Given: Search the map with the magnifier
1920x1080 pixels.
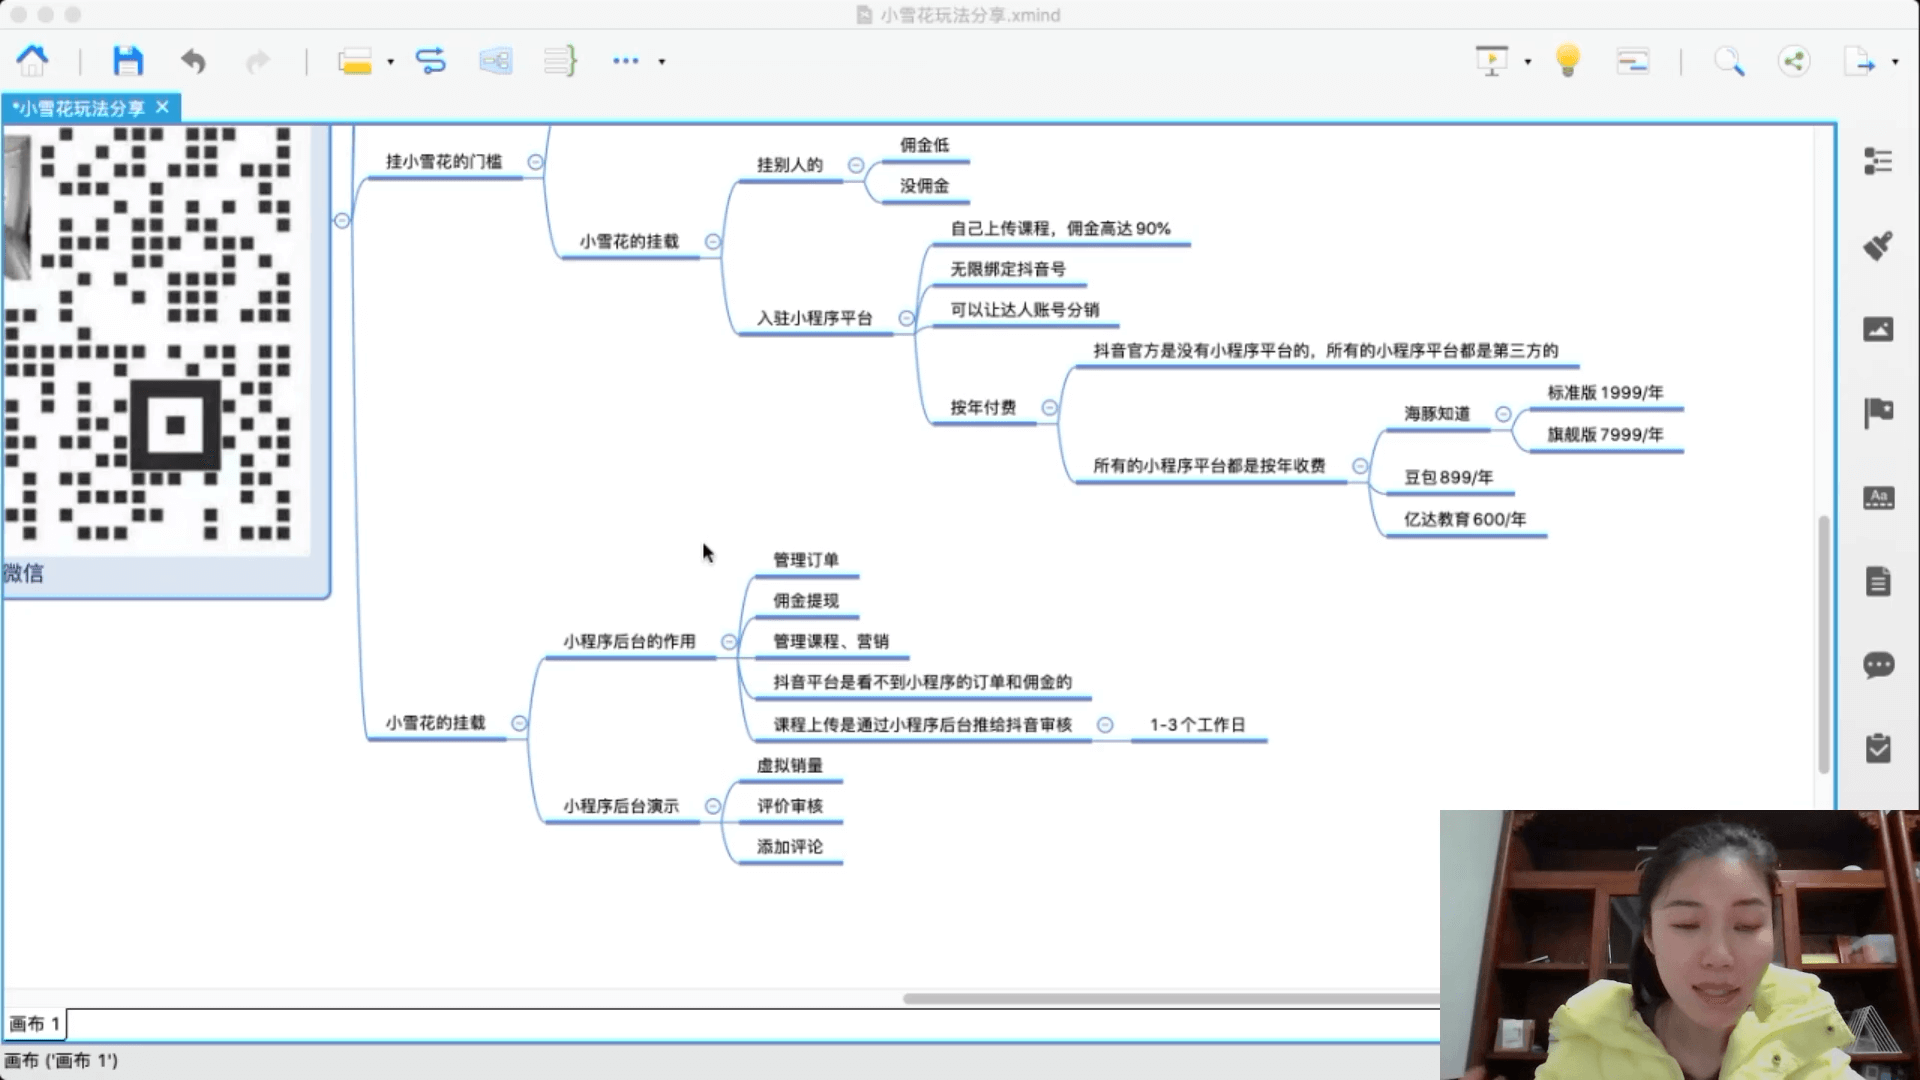Looking at the screenshot, I should coord(1729,62).
